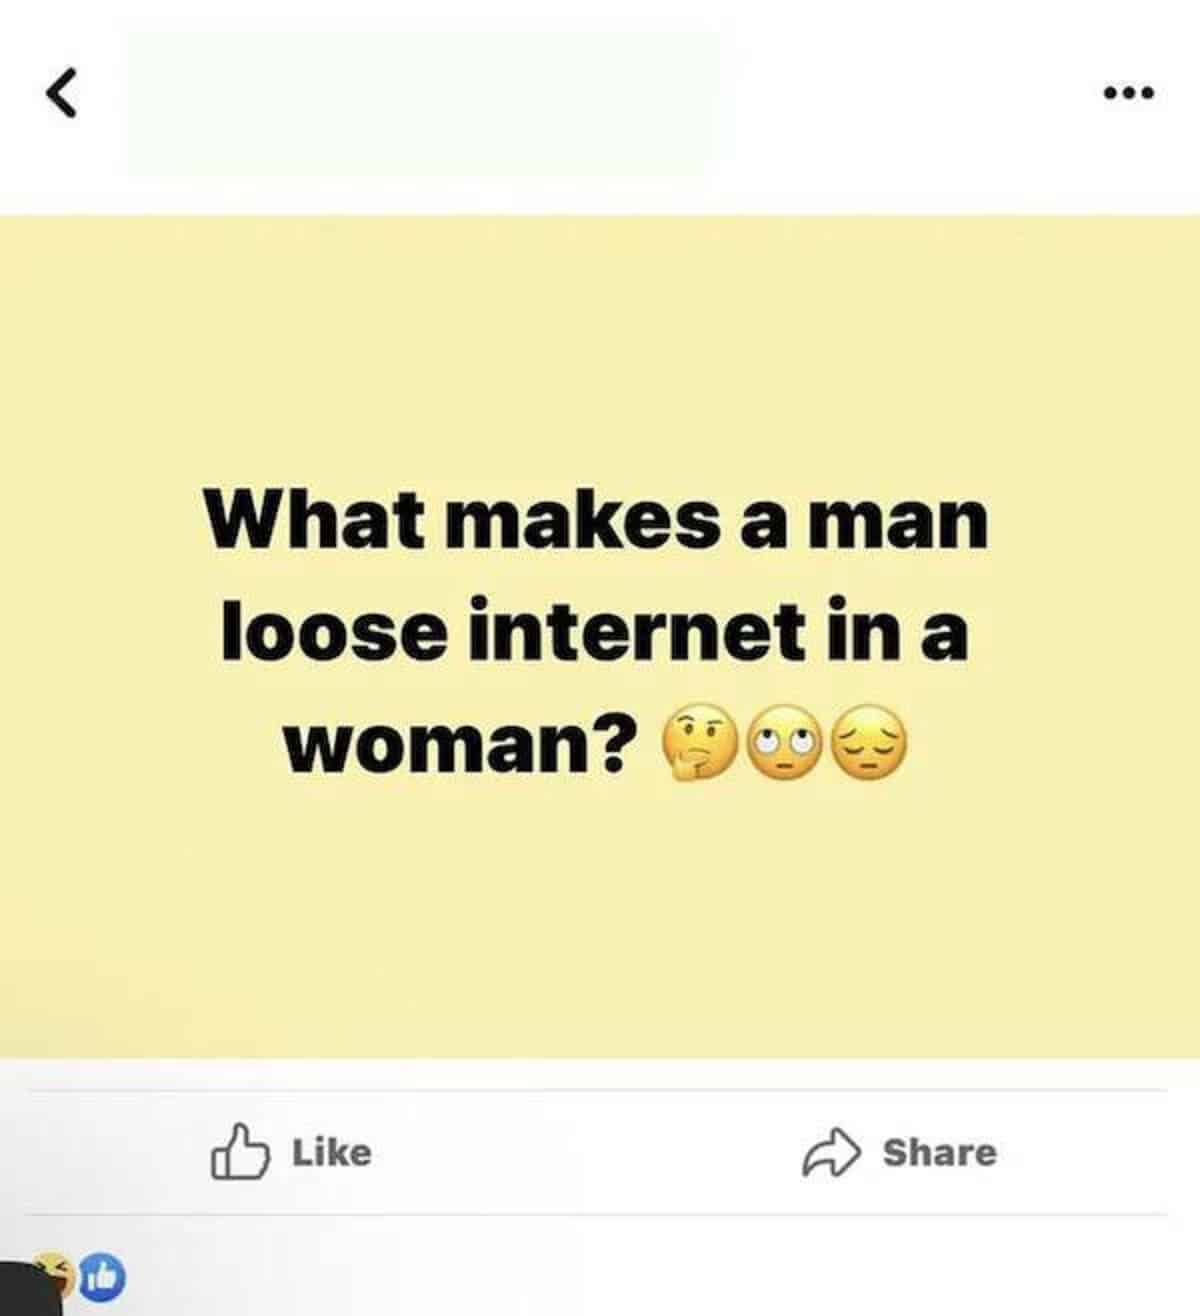Screen dimensions: 1200x1316
Task: Tap the Share arrow icon
Action: tap(831, 1153)
